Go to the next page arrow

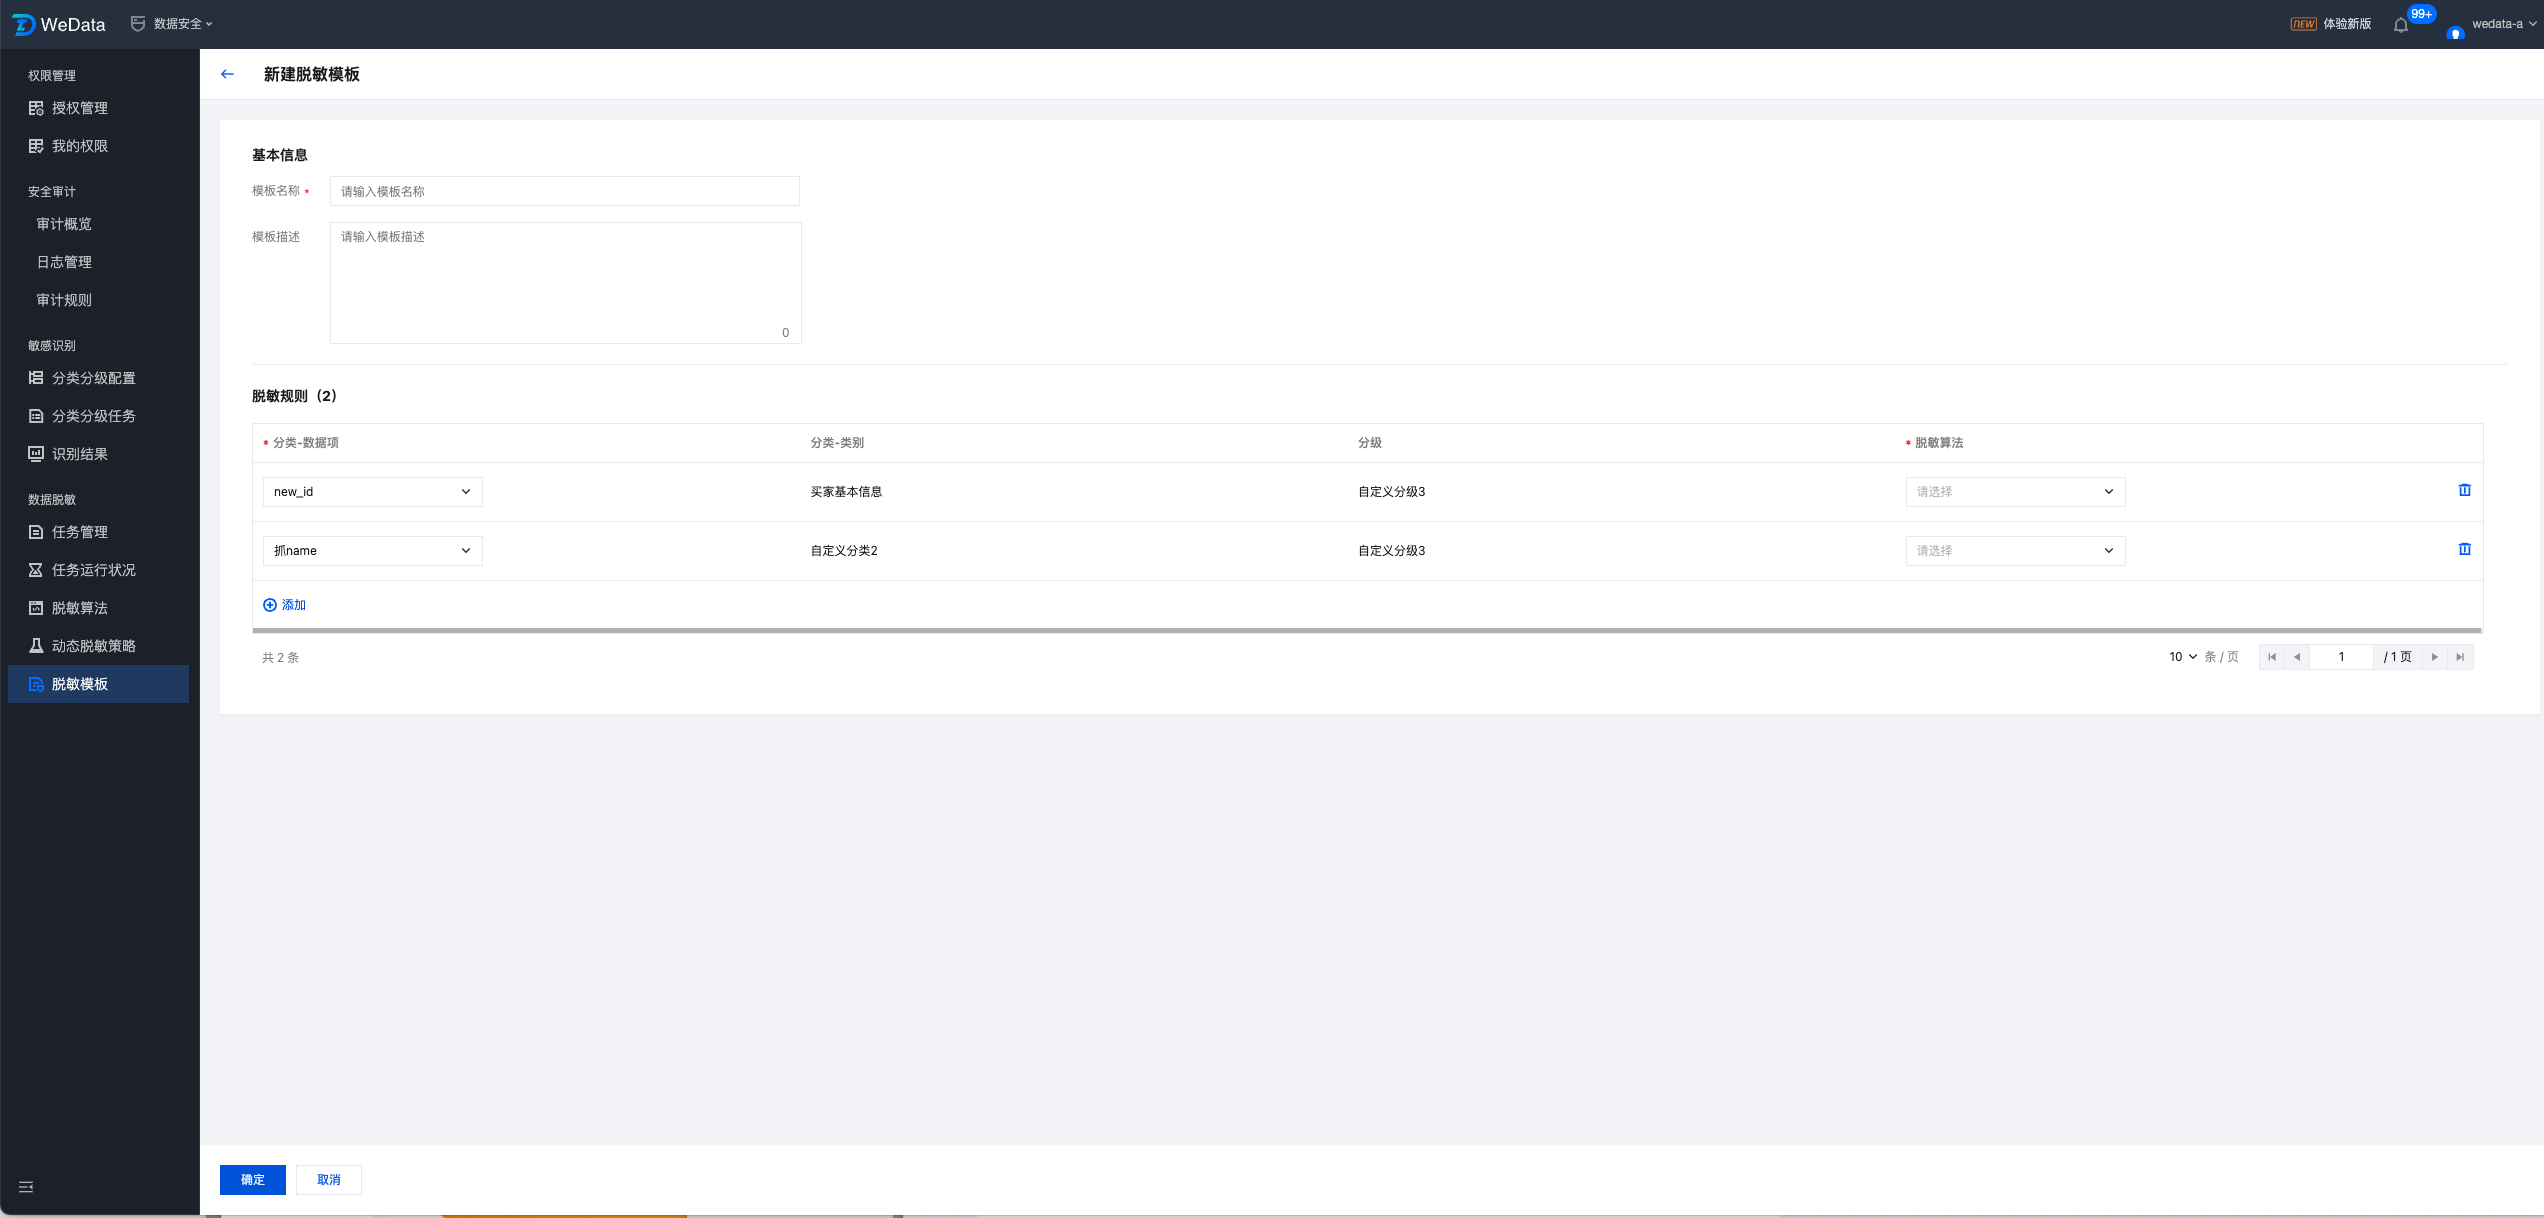[2435, 657]
